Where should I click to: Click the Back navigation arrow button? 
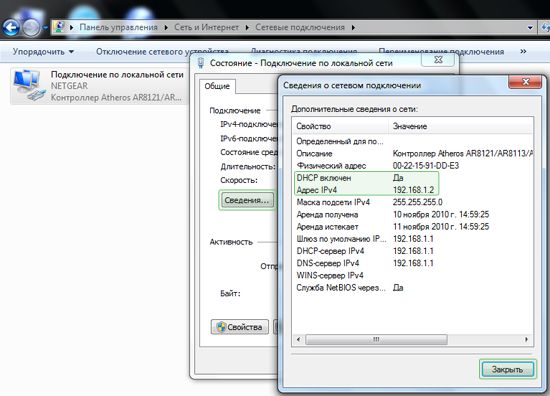click(x=11, y=27)
